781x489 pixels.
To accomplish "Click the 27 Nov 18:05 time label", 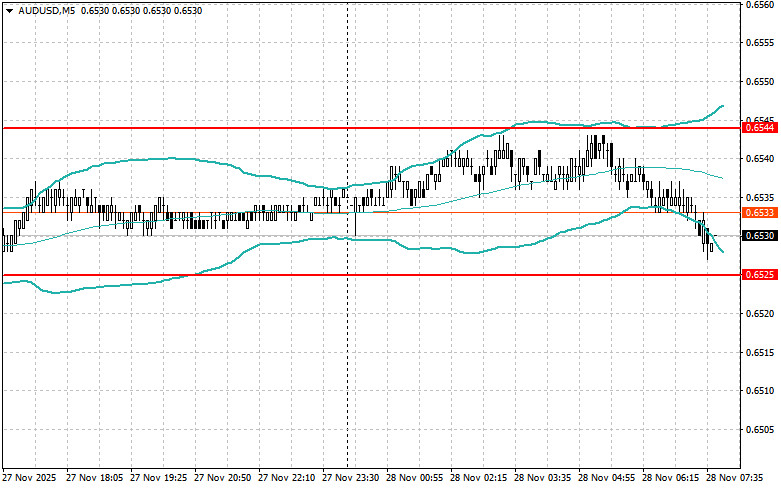I will [95, 478].
